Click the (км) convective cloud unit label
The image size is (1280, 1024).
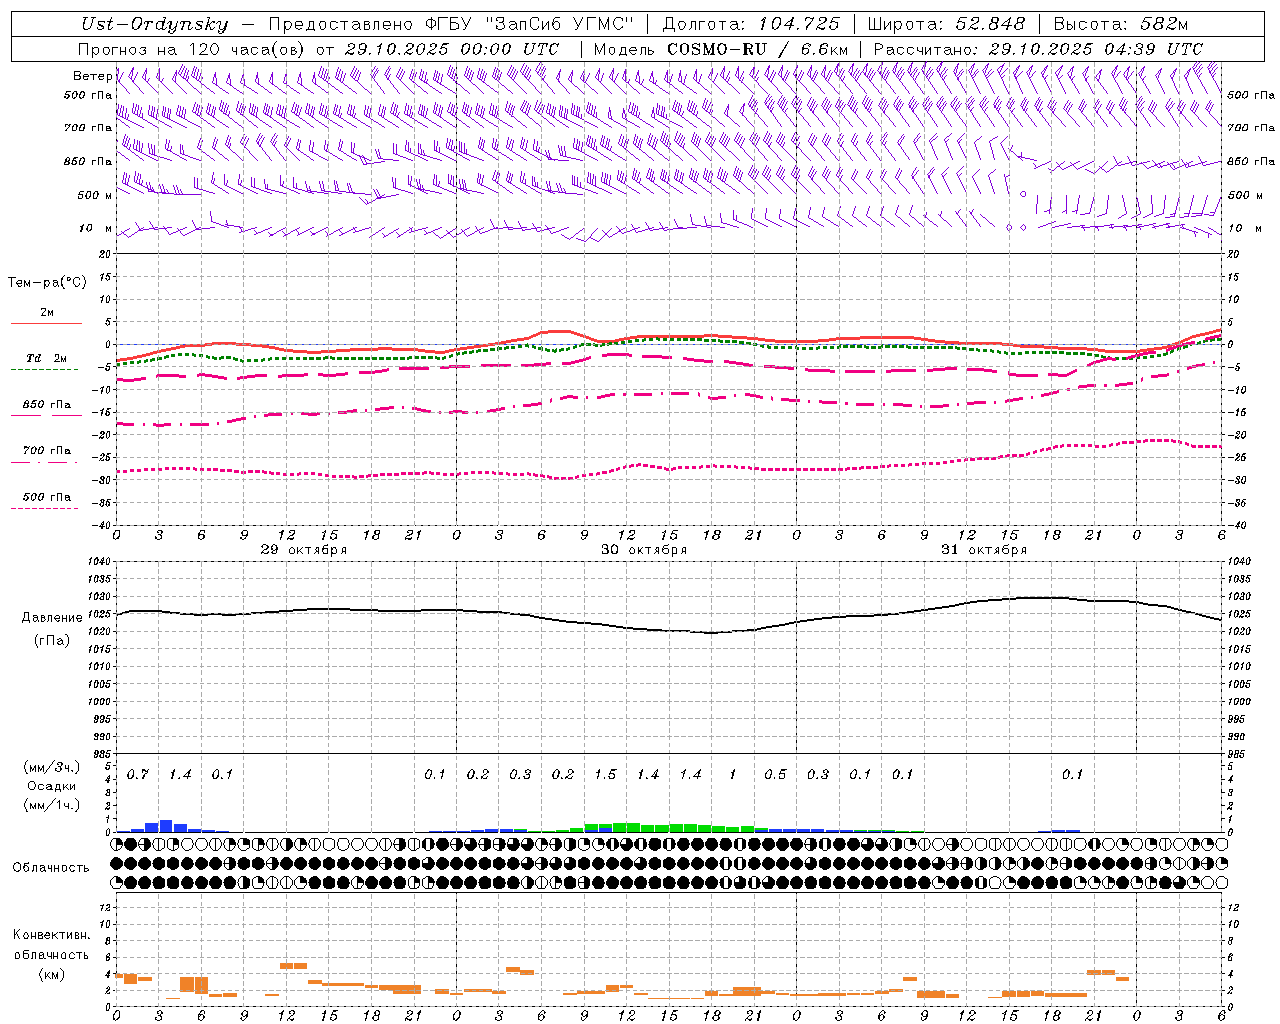[x=51, y=974]
